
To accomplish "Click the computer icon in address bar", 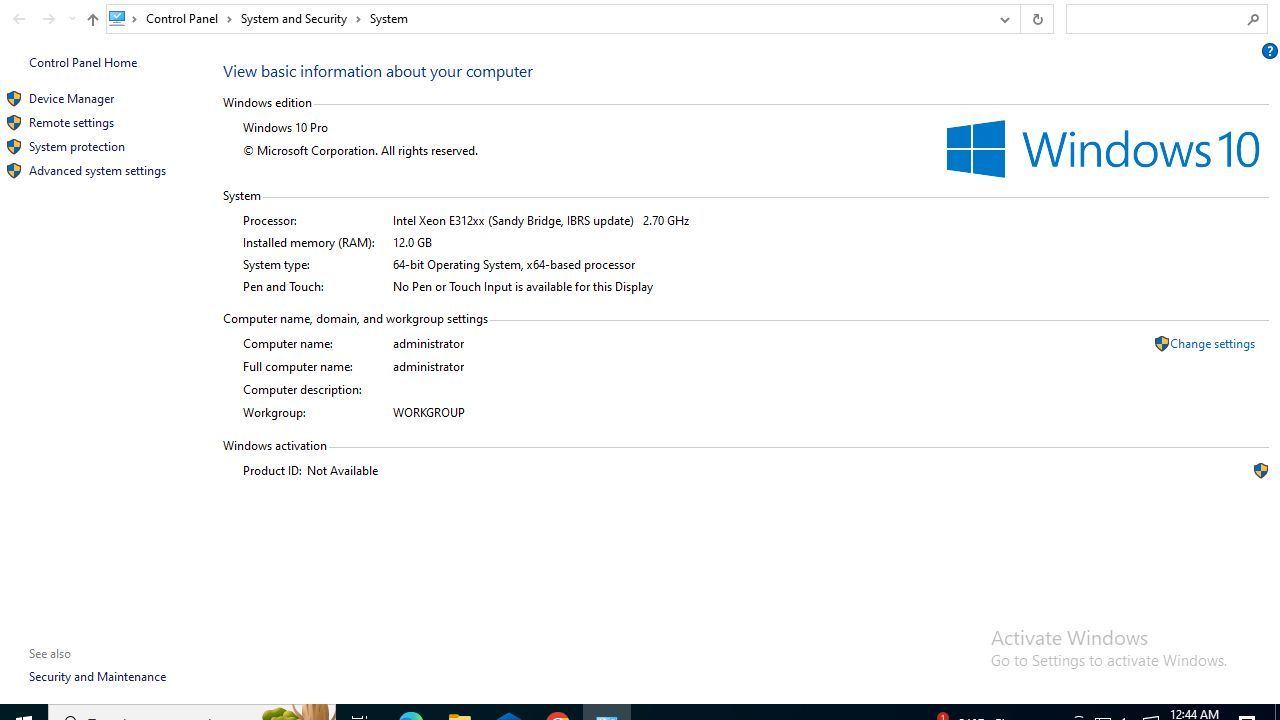I will click(x=117, y=19).
